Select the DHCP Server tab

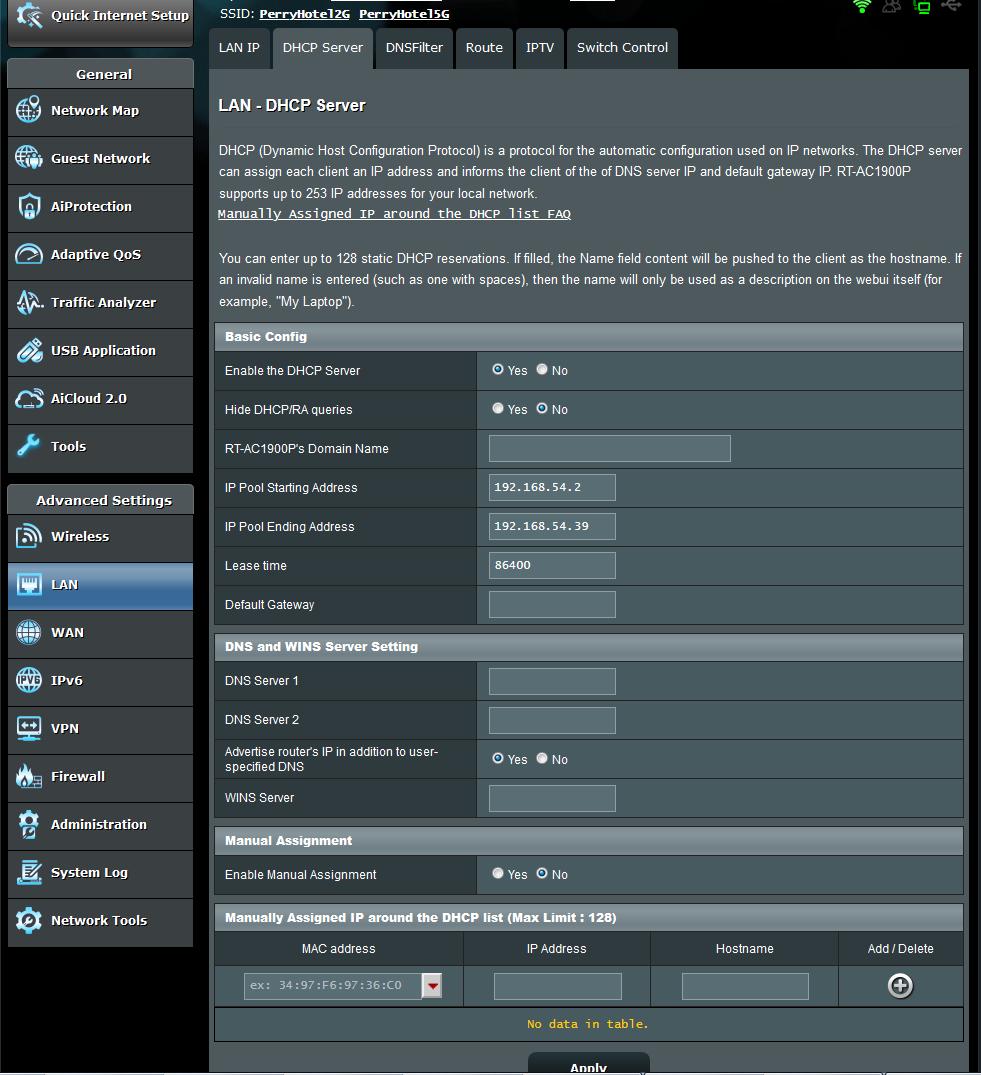click(323, 48)
